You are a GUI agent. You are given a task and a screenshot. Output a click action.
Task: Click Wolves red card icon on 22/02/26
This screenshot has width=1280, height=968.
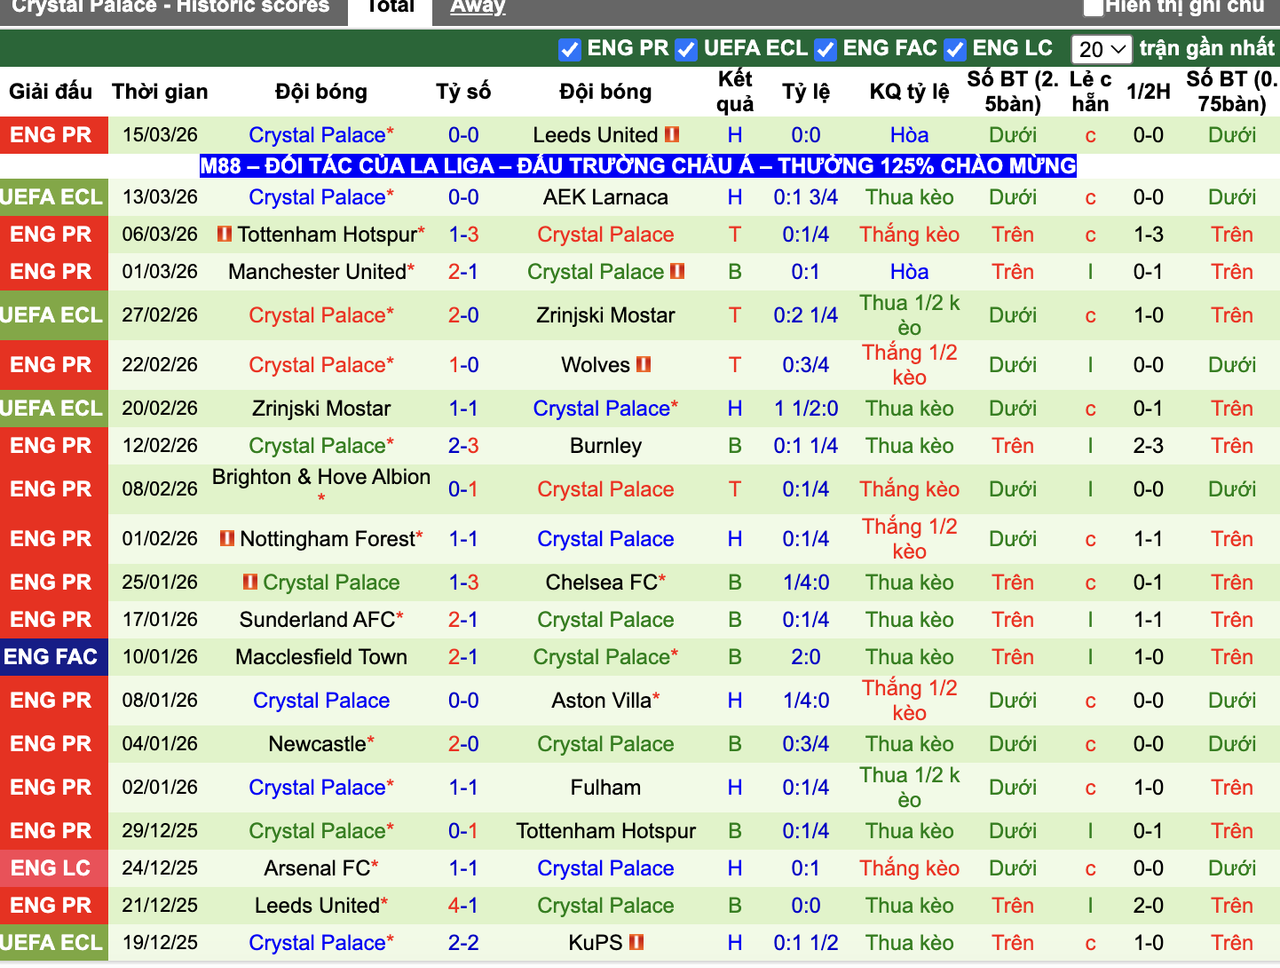(644, 364)
